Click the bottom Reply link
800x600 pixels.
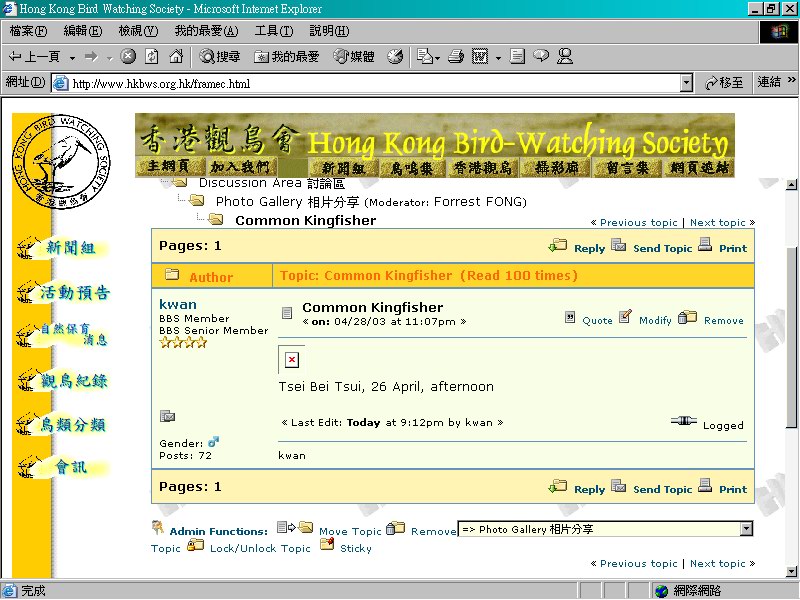[589, 489]
